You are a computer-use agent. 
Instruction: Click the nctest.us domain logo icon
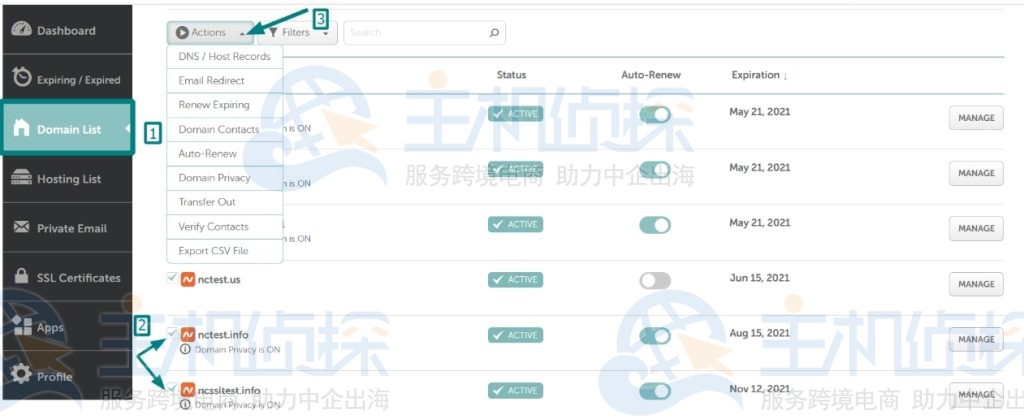[x=188, y=279]
